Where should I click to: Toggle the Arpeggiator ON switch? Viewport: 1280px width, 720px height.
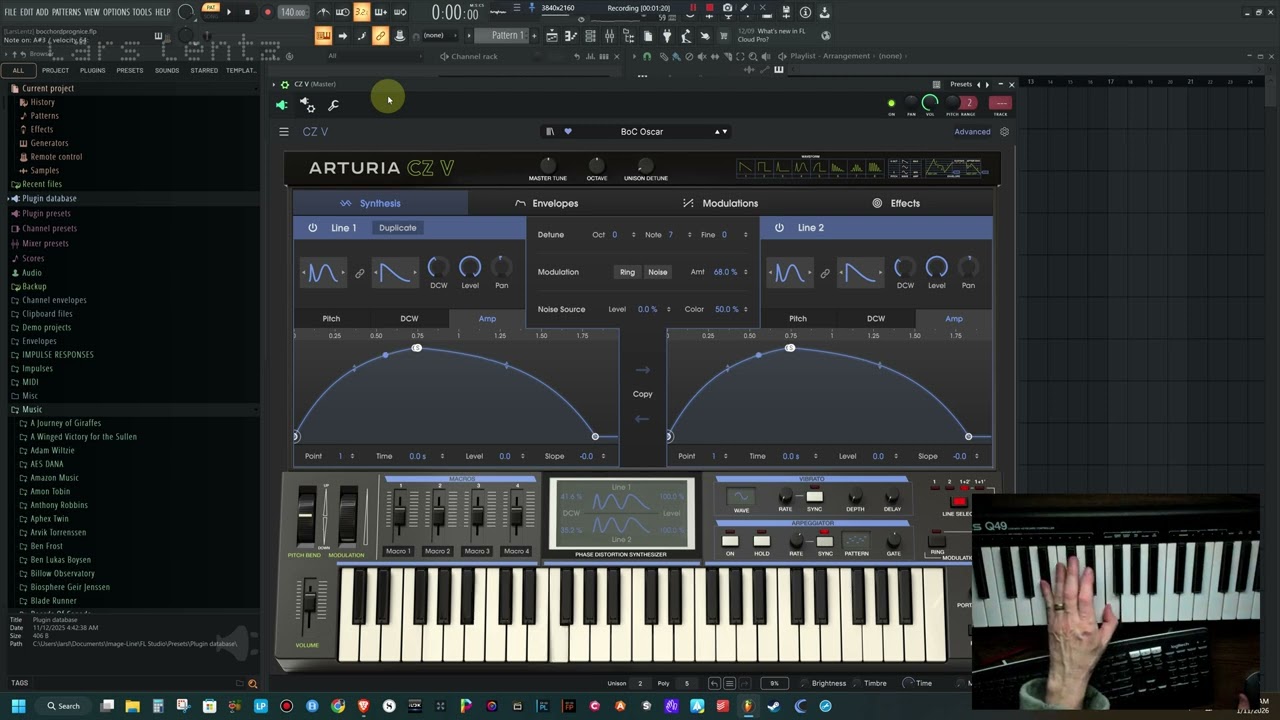[730, 541]
